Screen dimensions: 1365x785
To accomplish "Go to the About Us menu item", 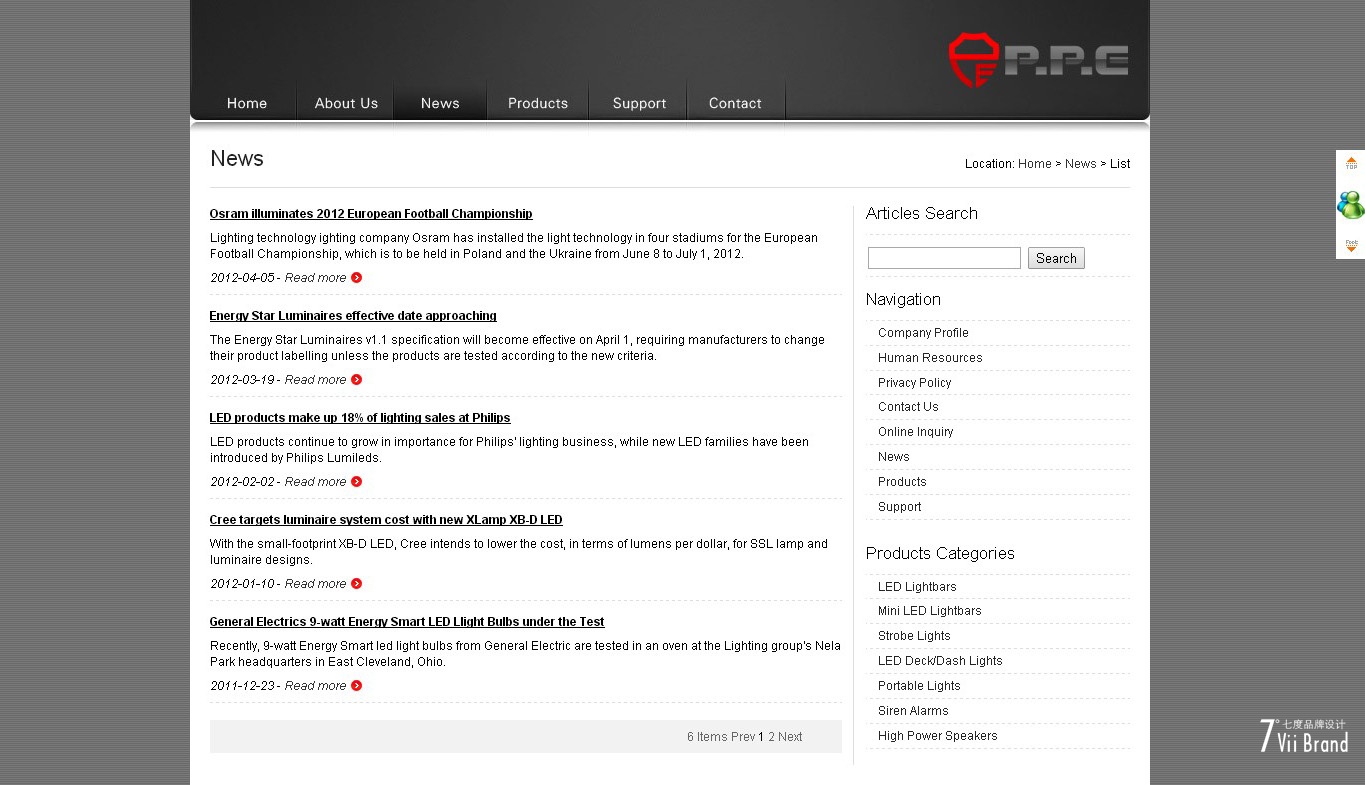I will coord(346,103).
